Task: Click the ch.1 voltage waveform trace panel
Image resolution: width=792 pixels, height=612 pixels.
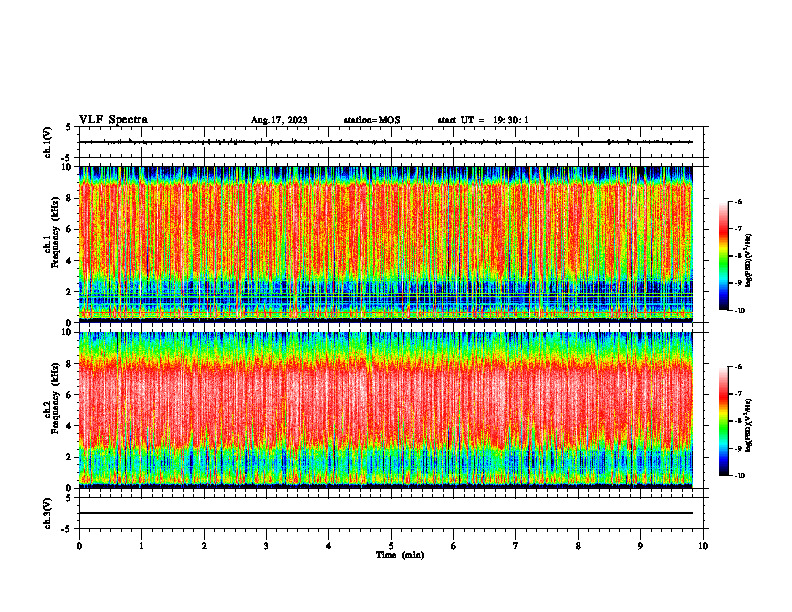Action: (x=391, y=142)
